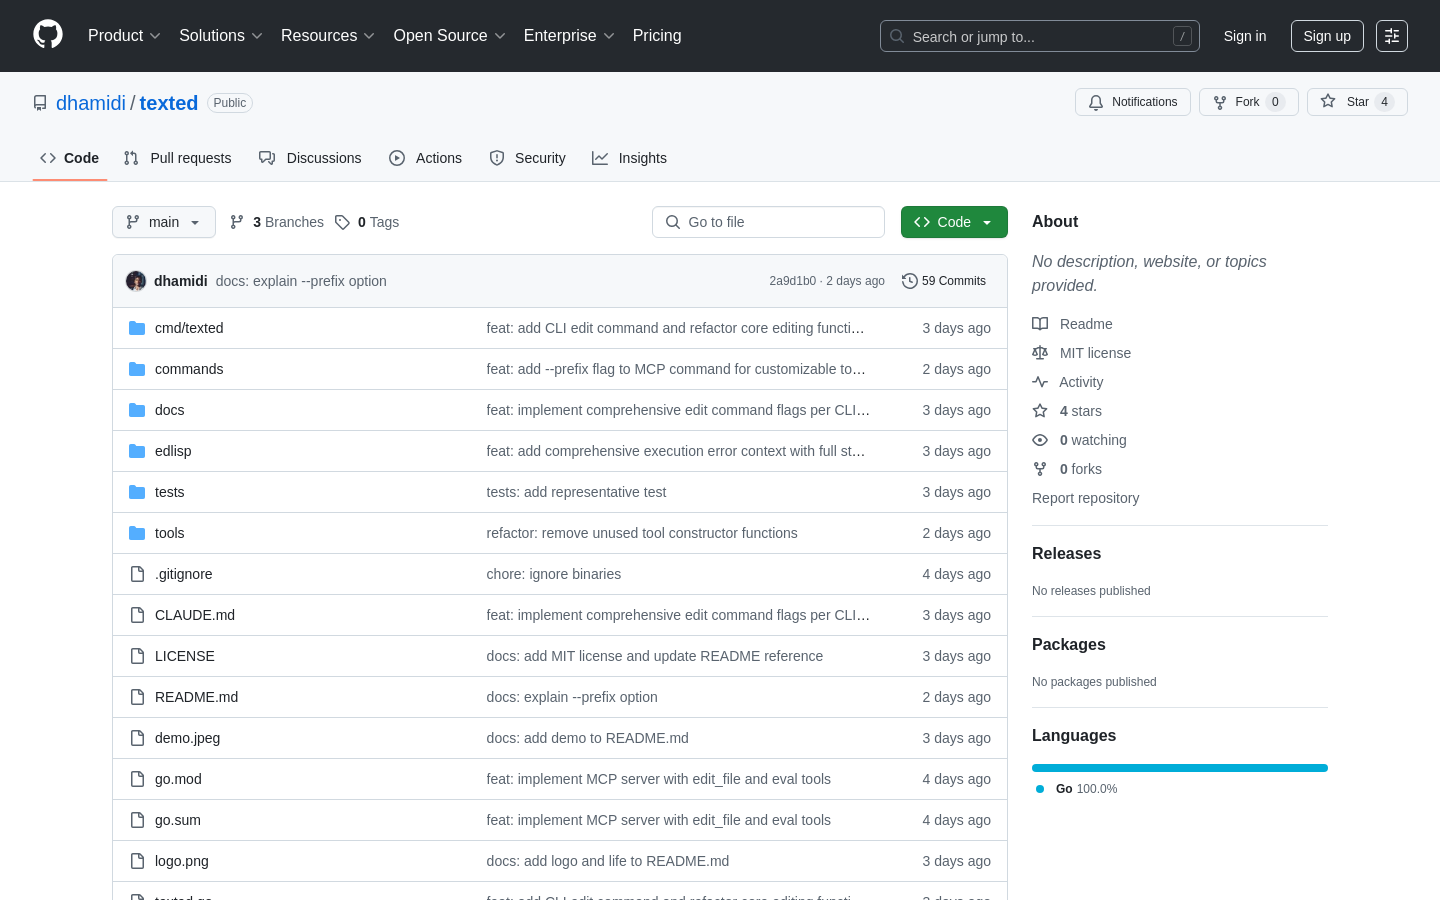Click the eye icon beside 0 watching

[x=1040, y=440]
